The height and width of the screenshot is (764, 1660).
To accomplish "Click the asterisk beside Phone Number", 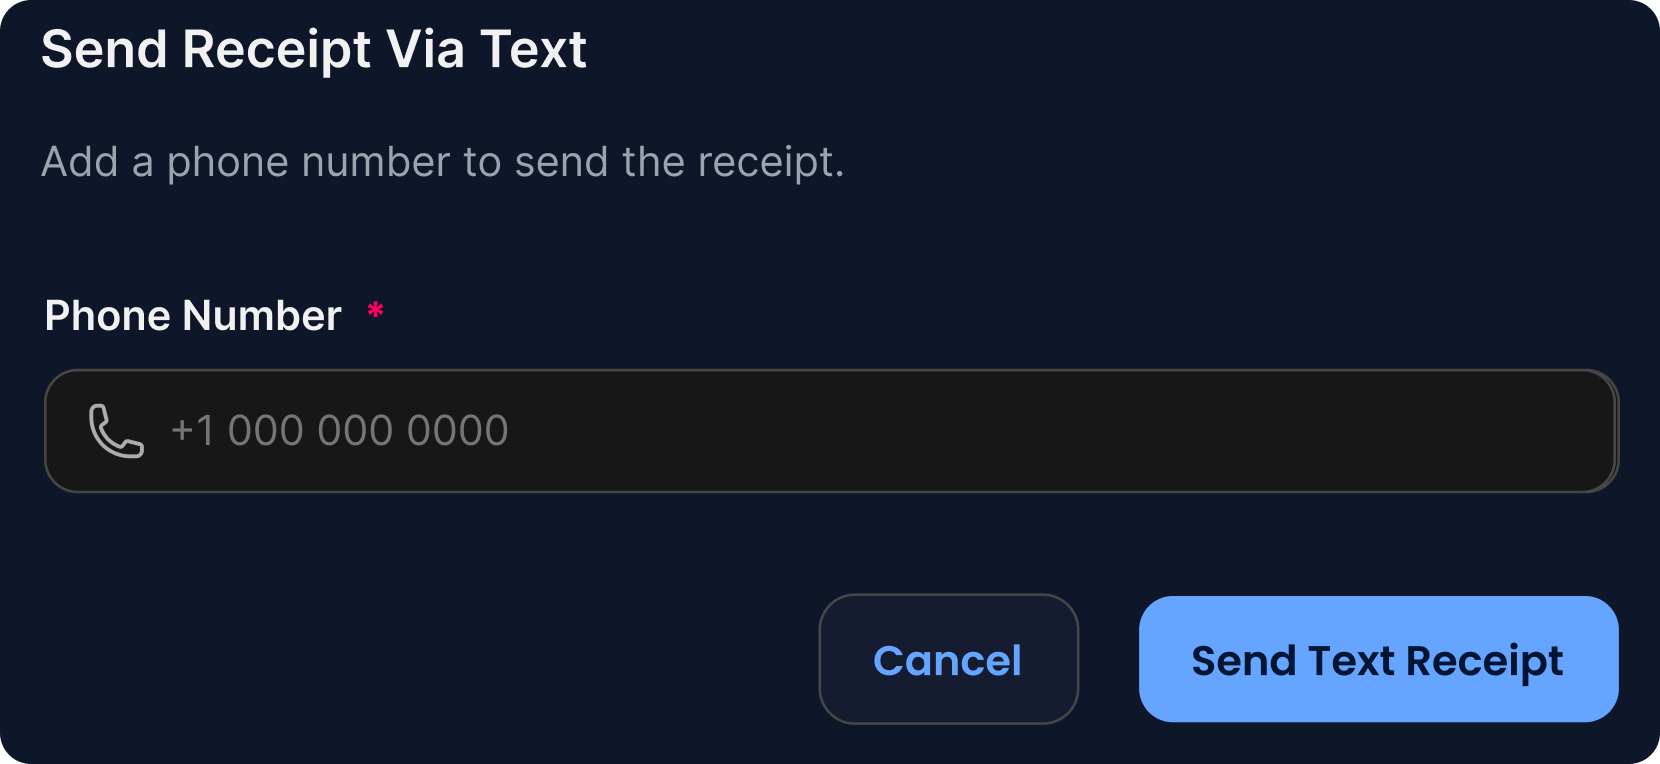I will (376, 311).
